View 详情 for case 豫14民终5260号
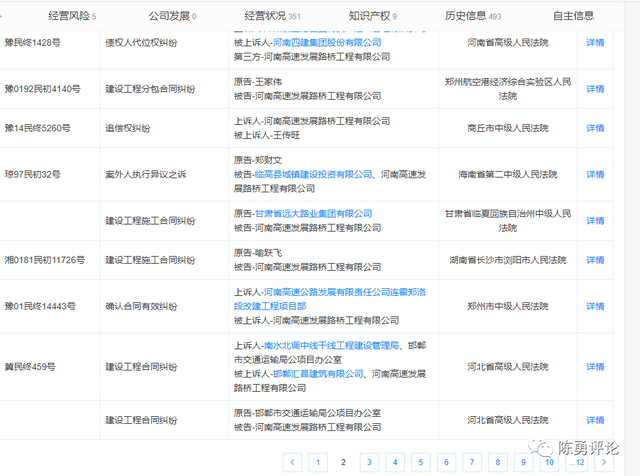Image resolution: width=640 pixels, height=476 pixels. 595,128
